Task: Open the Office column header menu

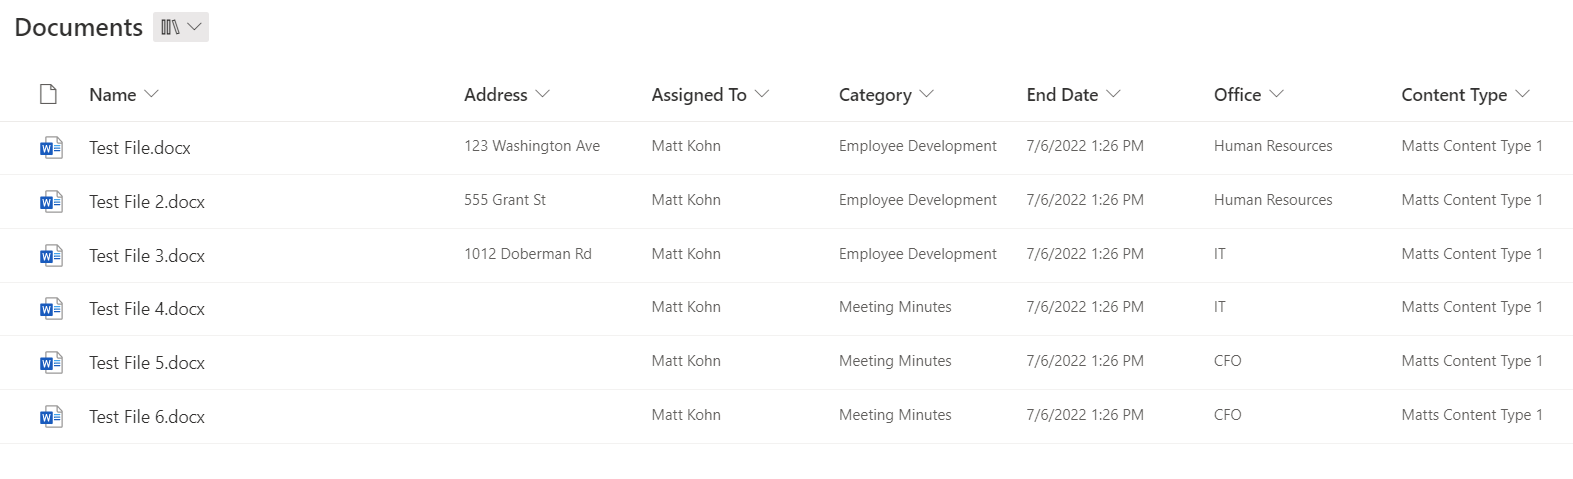Action: [1249, 94]
